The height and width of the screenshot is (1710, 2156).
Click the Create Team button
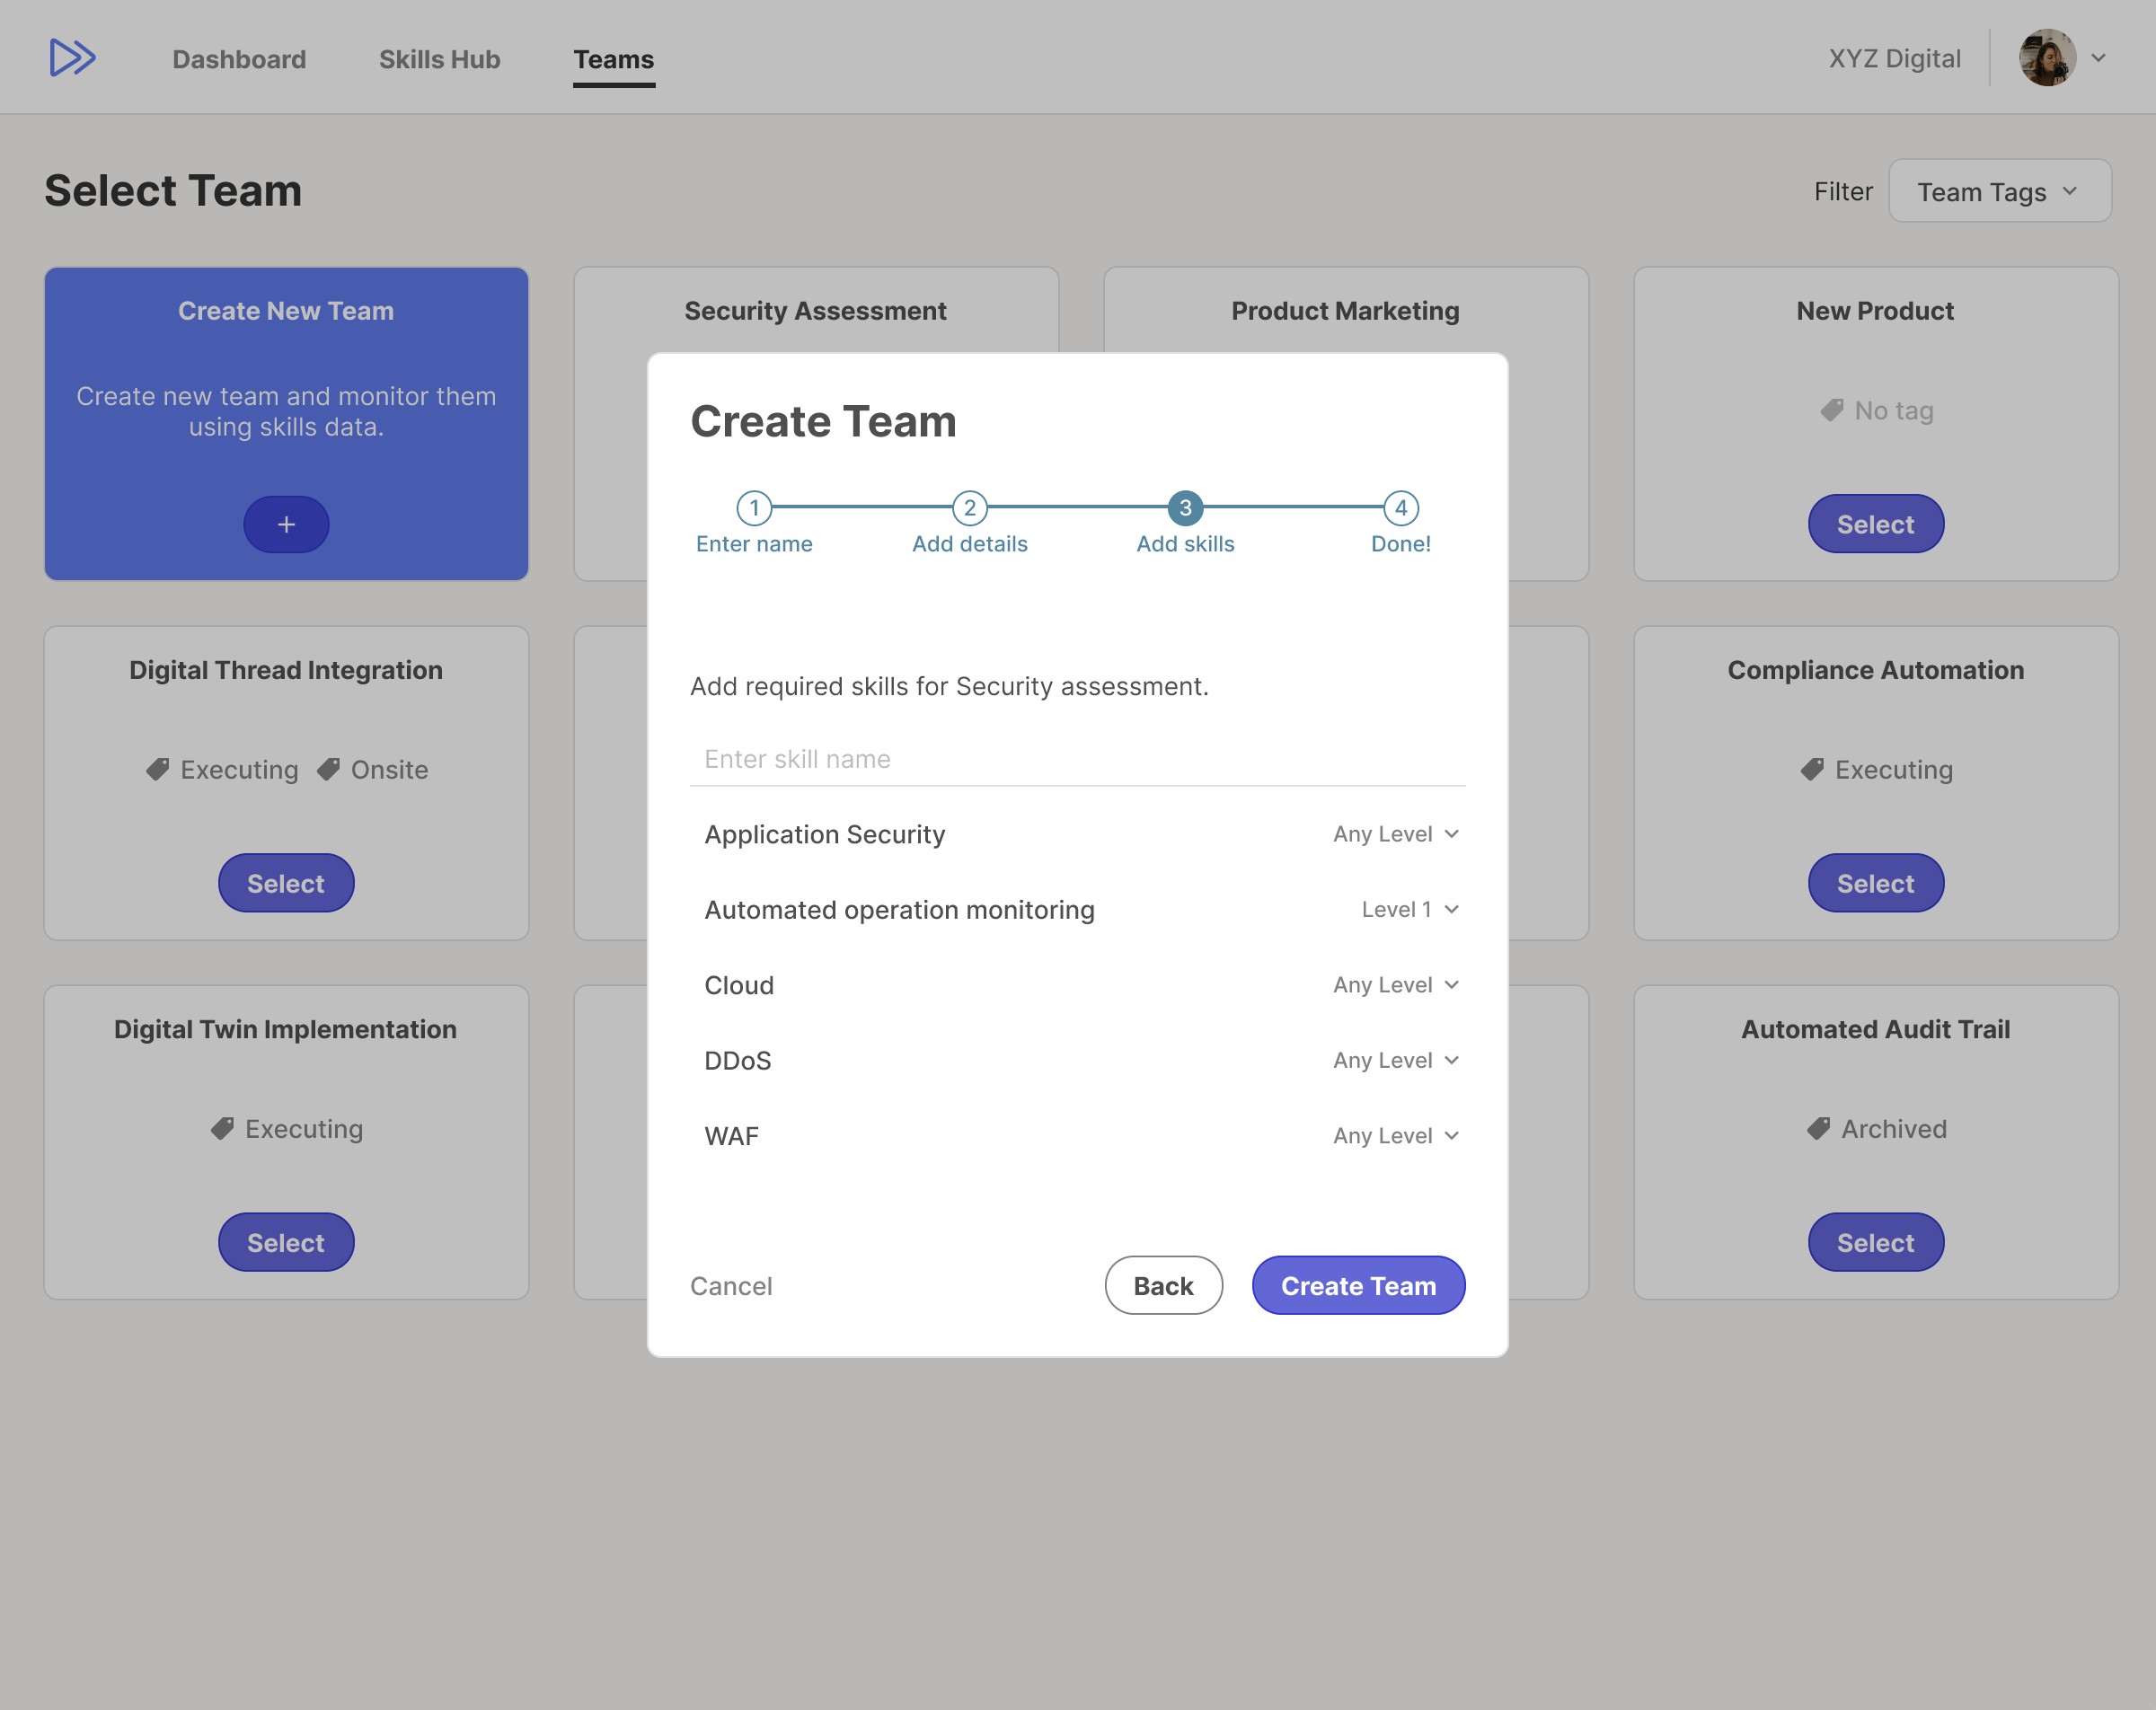click(x=1357, y=1285)
